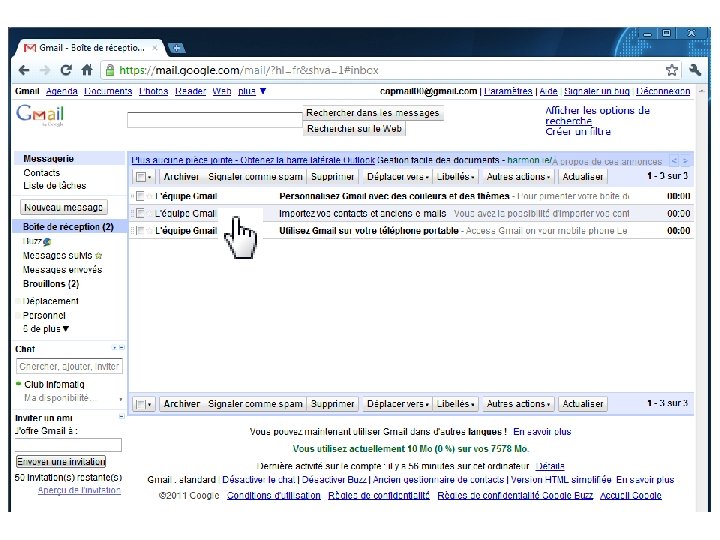720x540 pixels.
Task: Open the bottom Autres actions dropdown
Action: [518, 404]
